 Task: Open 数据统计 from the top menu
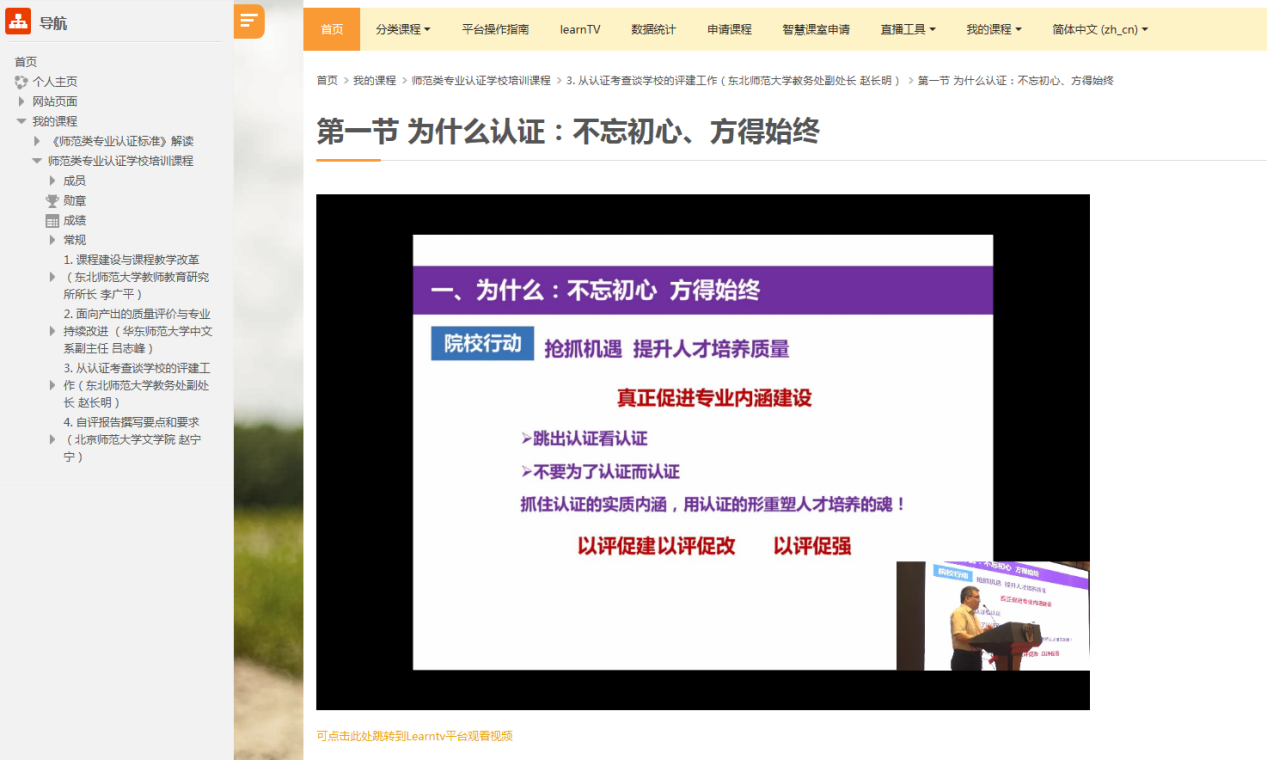tap(653, 30)
